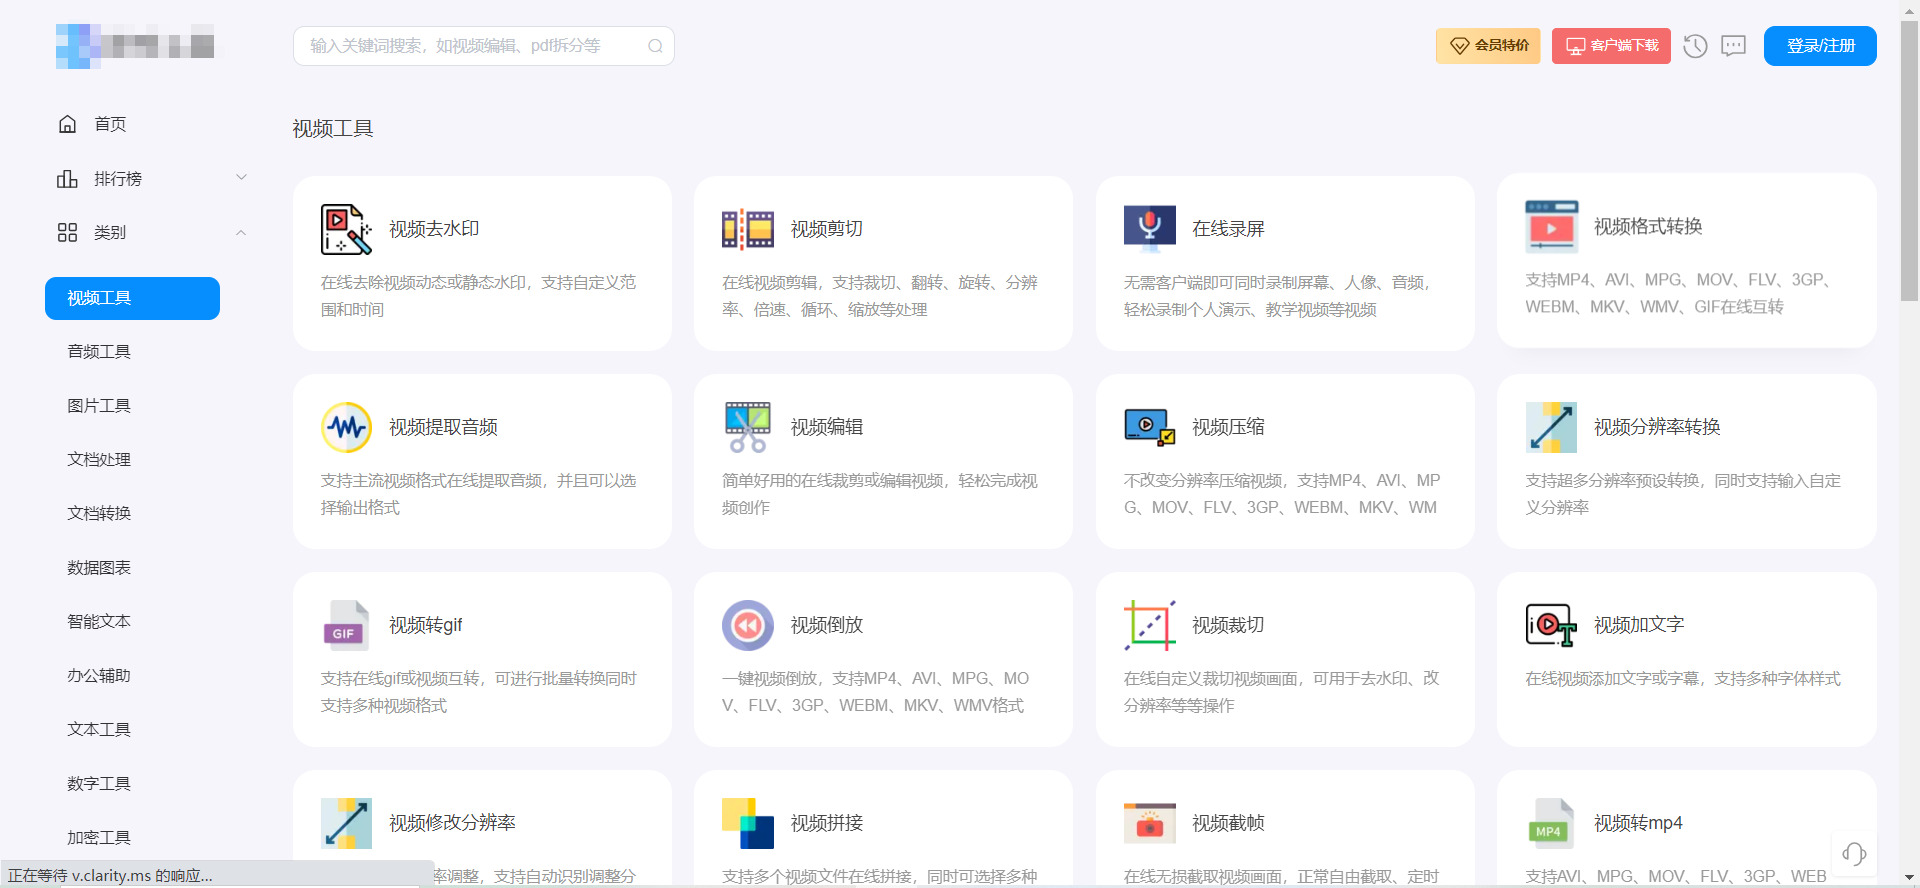Select 文档处理 in the sidebar
The image size is (1920, 888).
coord(99,460)
